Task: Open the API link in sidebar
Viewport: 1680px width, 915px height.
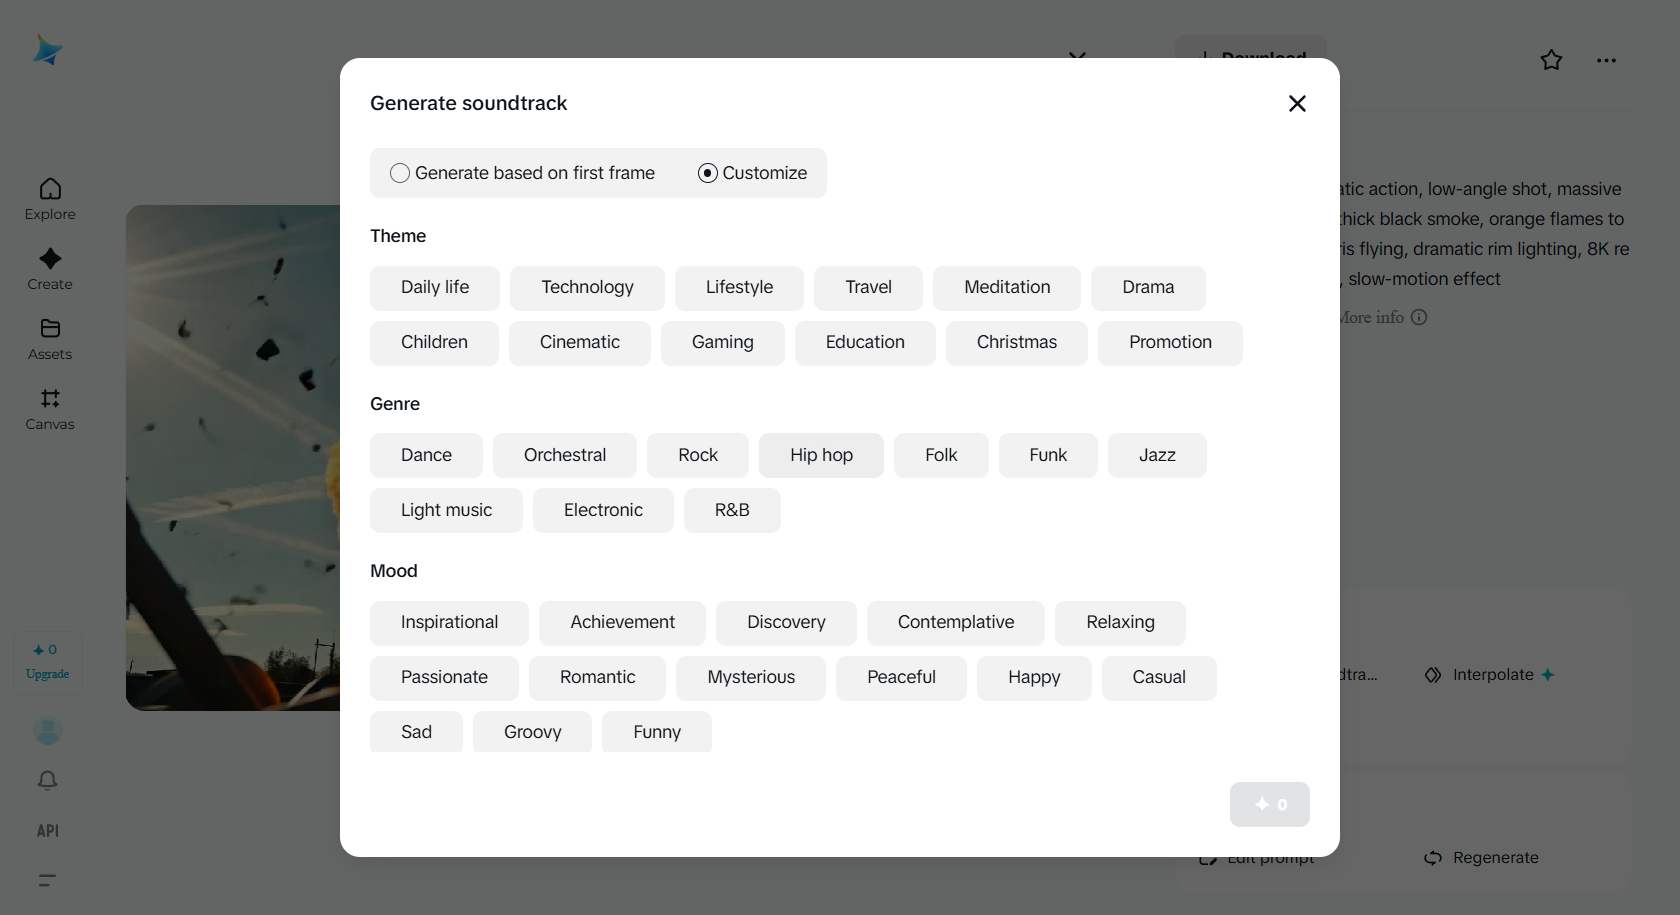Action: pyautogui.click(x=47, y=831)
